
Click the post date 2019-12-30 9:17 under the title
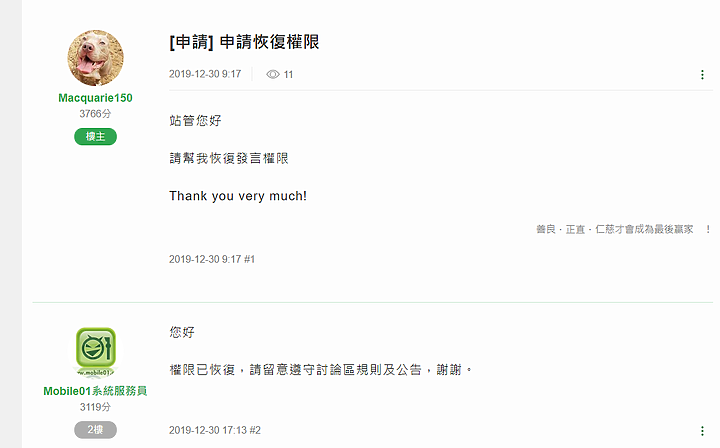205,74
